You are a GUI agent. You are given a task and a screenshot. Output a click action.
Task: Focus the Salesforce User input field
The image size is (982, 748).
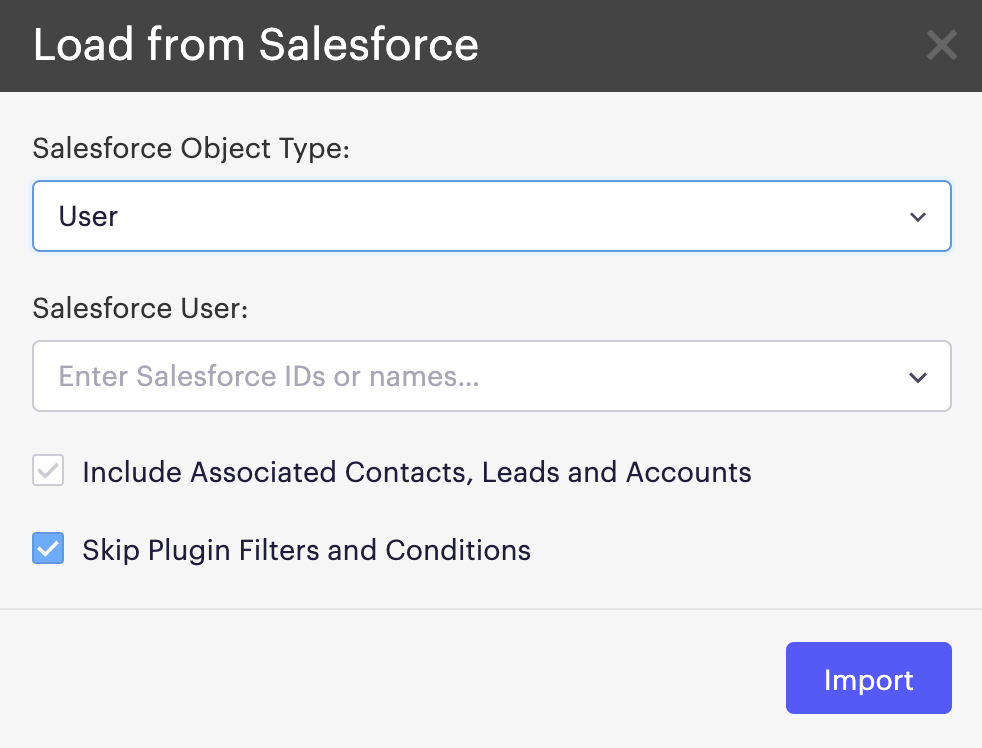click(x=492, y=376)
